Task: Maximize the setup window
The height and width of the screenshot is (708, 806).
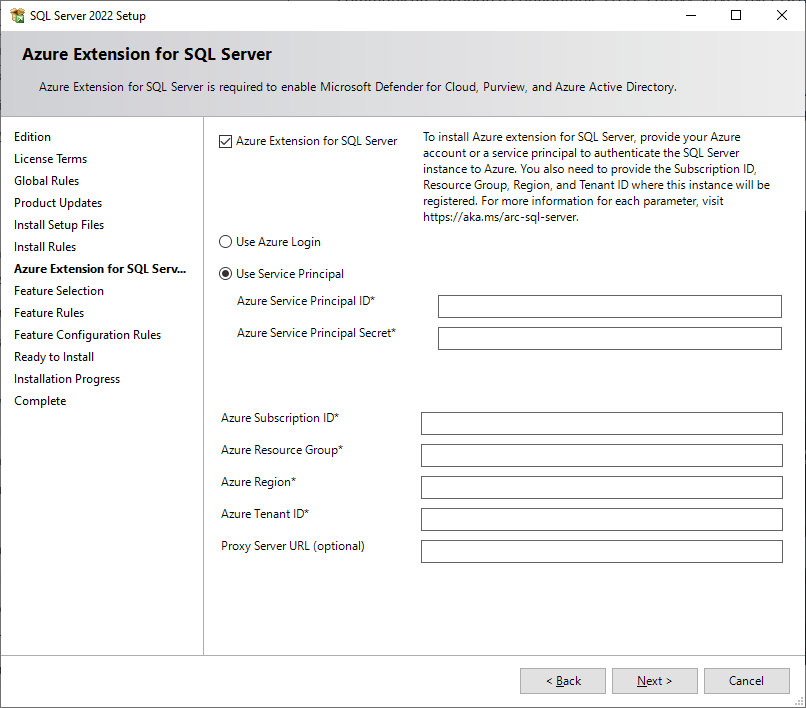Action: pos(736,15)
